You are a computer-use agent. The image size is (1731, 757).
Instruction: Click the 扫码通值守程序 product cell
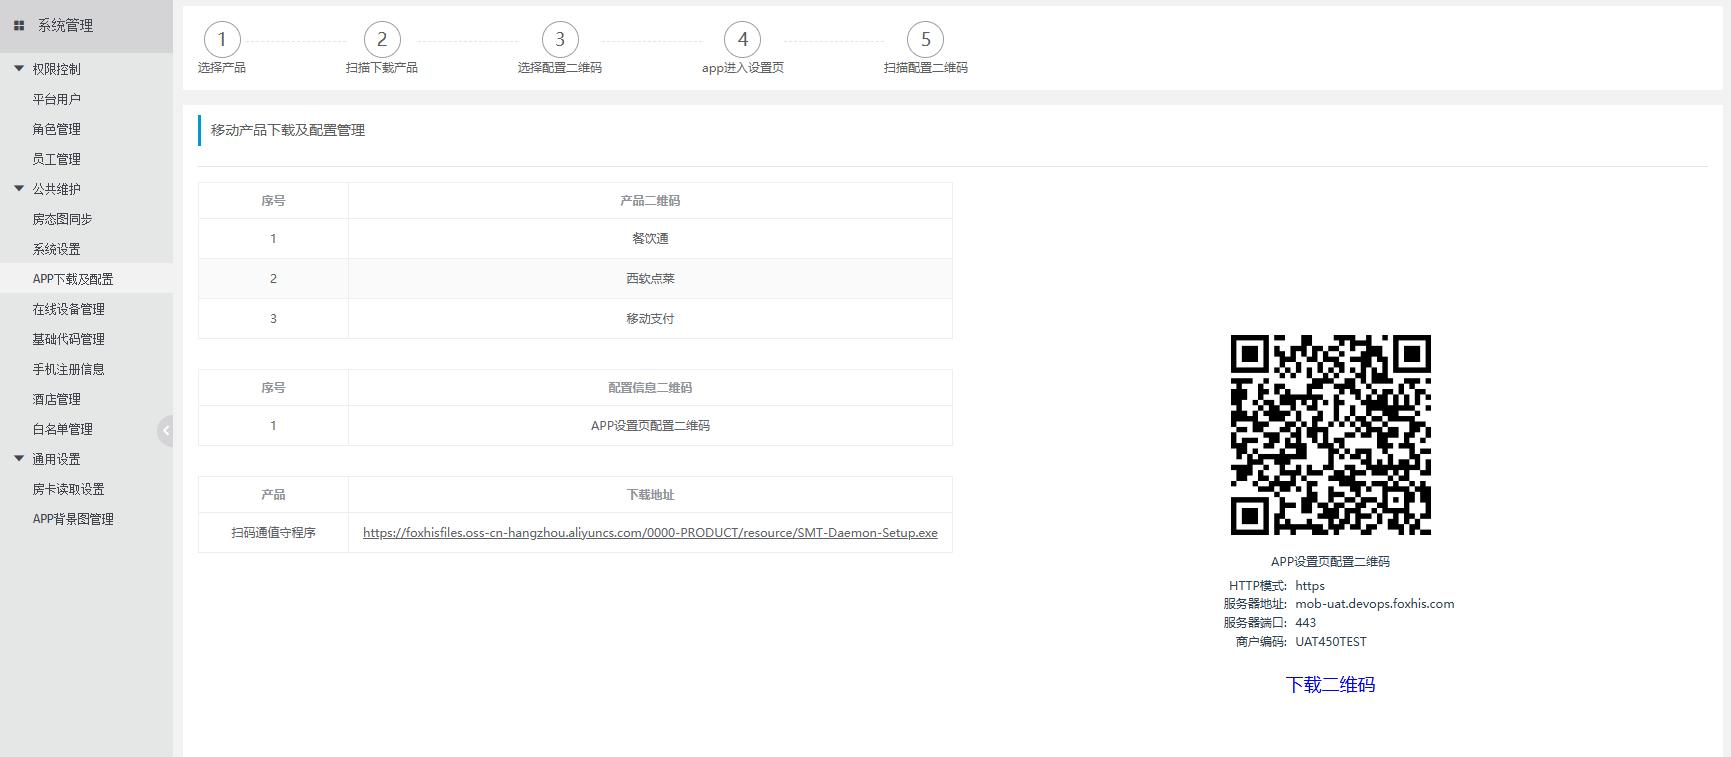click(x=273, y=533)
